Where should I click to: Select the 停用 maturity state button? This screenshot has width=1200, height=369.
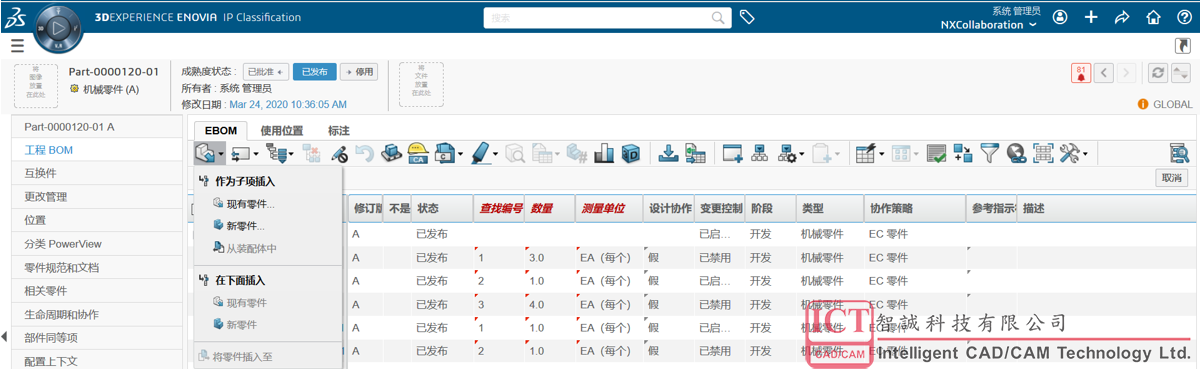[x=360, y=72]
